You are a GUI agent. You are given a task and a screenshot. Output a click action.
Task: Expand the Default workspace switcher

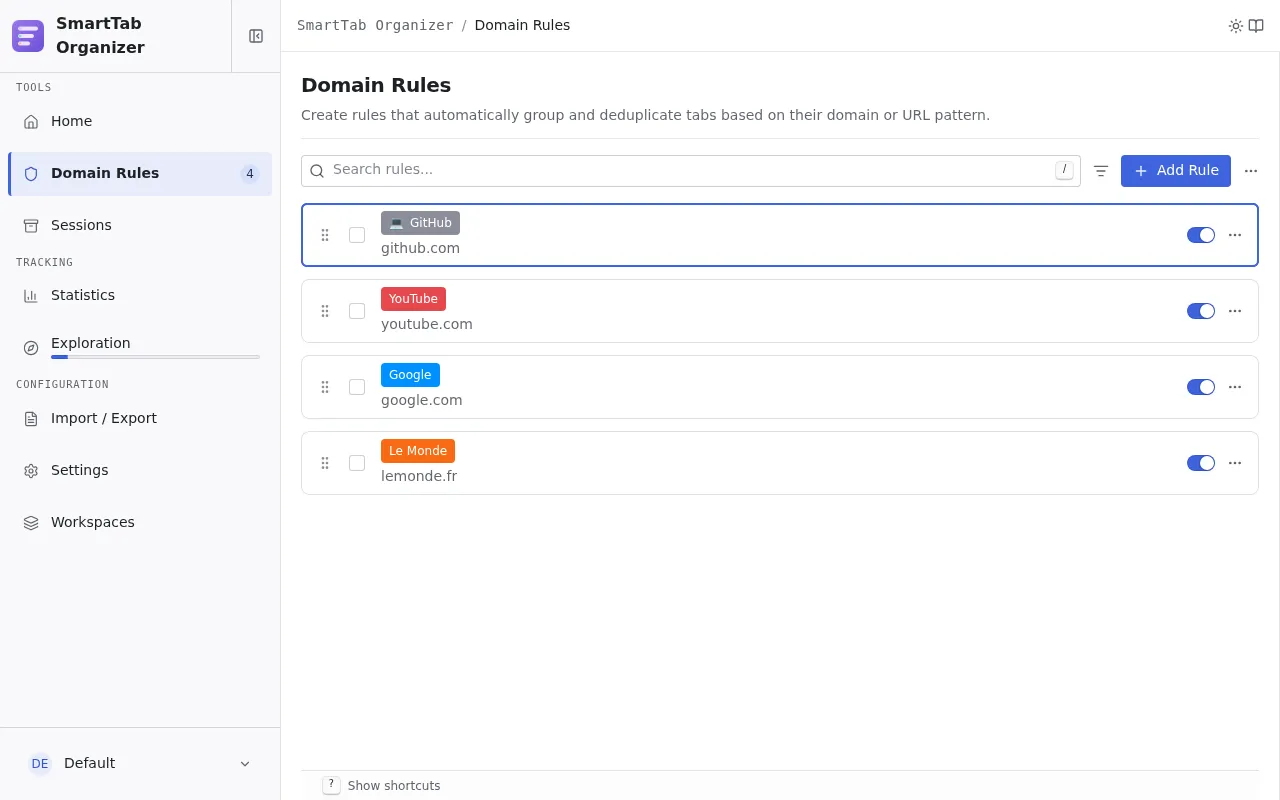[x=140, y=764]
